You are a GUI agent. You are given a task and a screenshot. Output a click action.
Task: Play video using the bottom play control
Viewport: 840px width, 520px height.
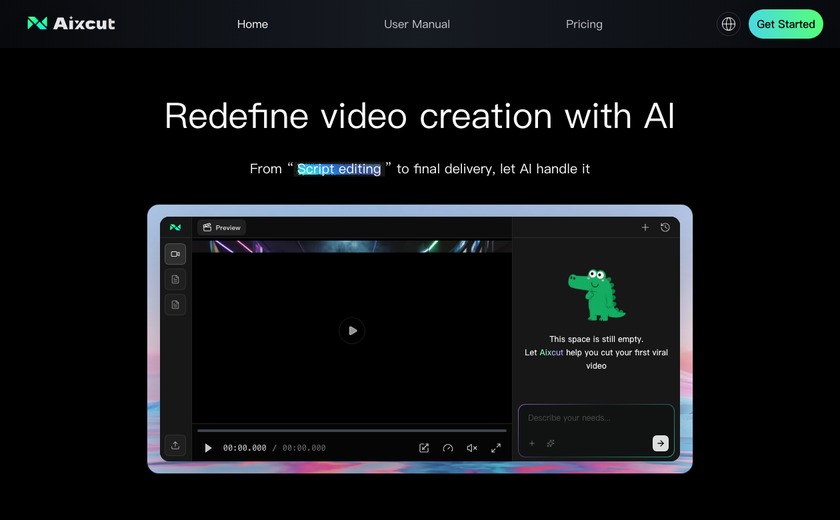(208, 448)
